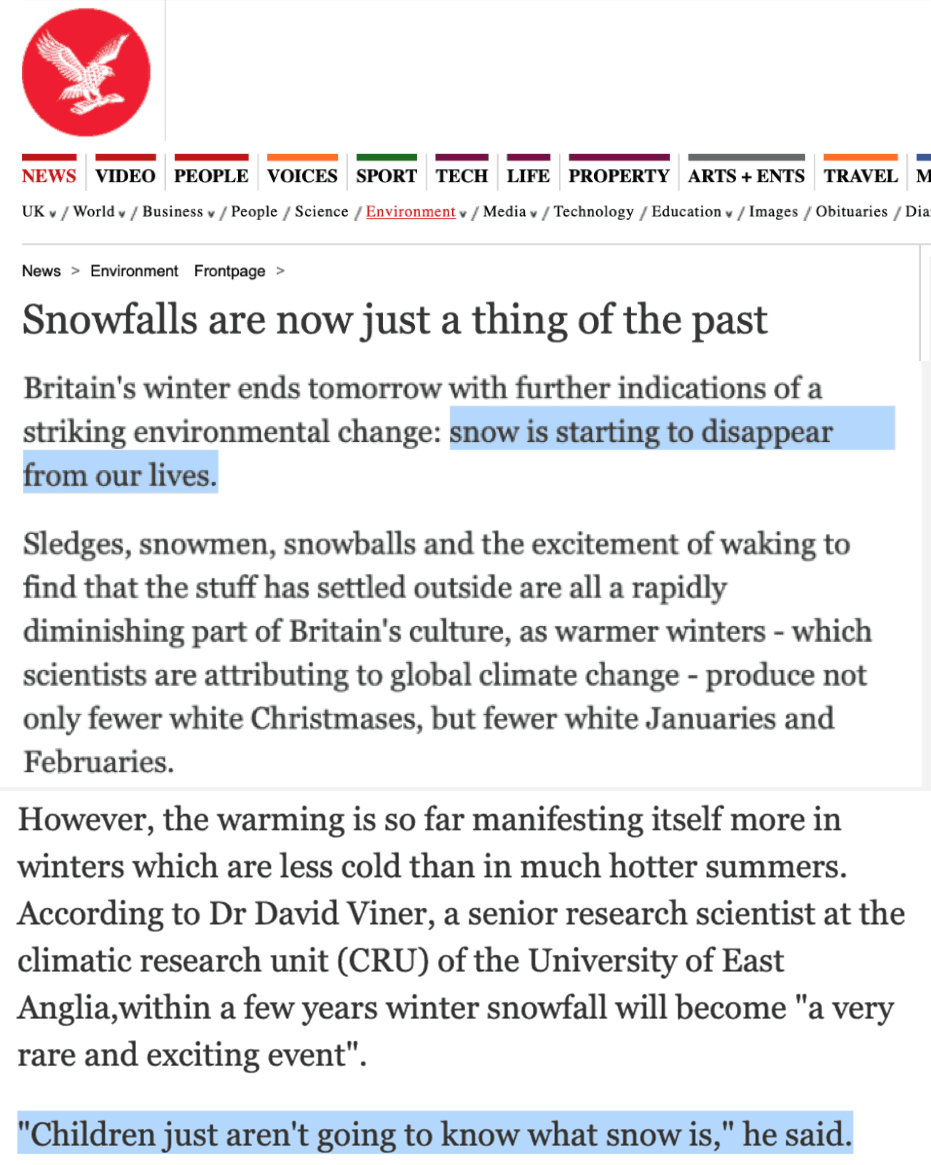931x1165 pixels.
Task: Expand the Environment submenu arrow
Action: [463, 213]
